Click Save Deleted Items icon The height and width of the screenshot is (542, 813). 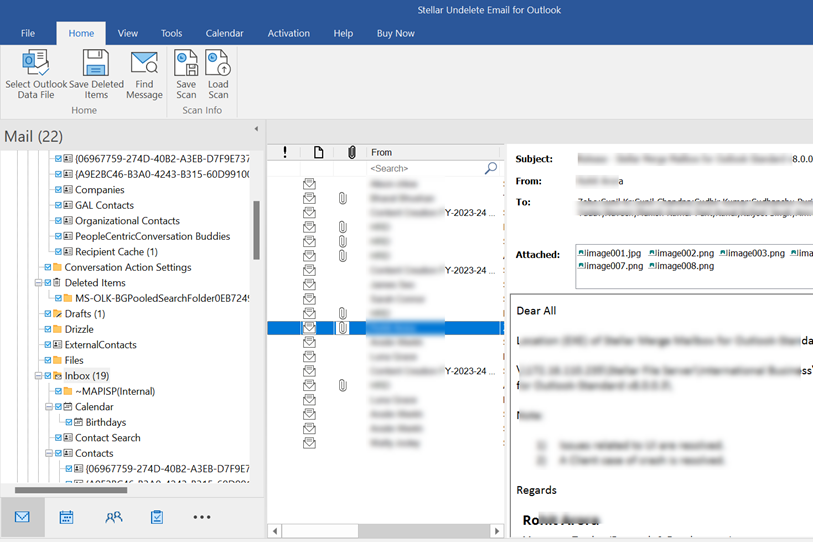[x=96, y=63]
